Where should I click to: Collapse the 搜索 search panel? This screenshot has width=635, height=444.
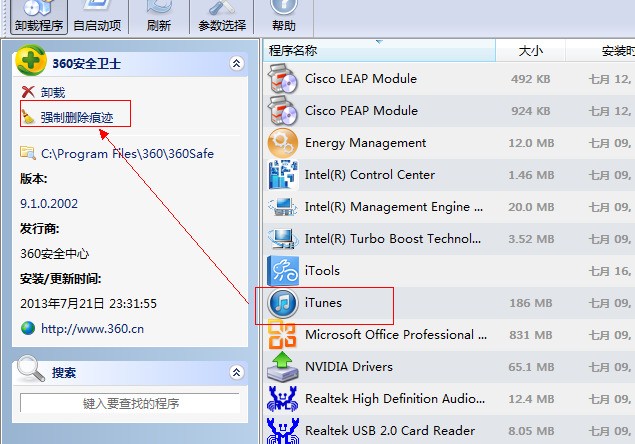[x=237, y=372]
